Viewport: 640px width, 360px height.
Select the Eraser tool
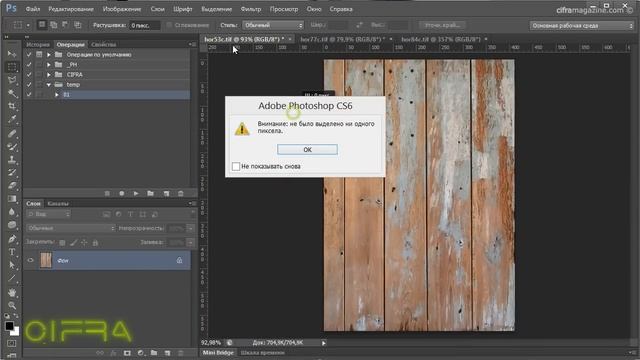coord(12,186)
